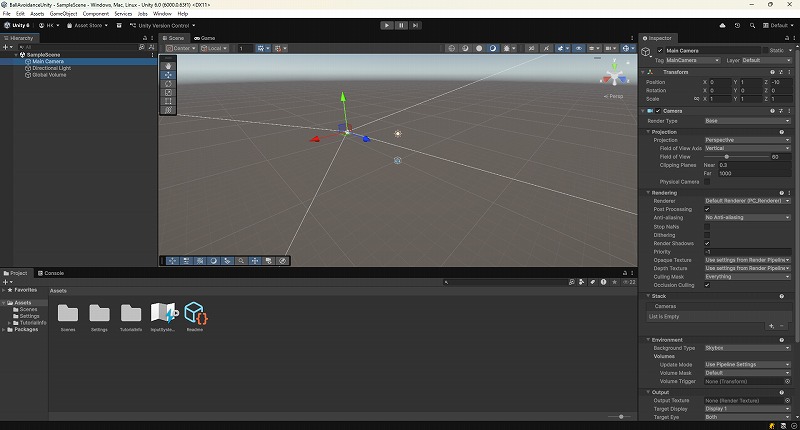
Task: Click the Step frame button
Action: [x=415, y=25]
